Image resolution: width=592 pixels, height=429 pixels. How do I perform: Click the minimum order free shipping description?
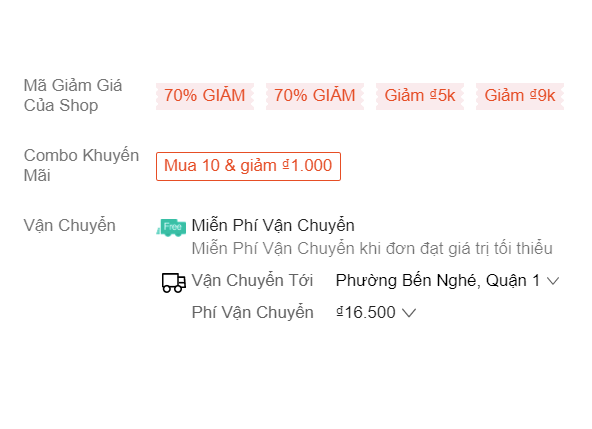point(372,248)
